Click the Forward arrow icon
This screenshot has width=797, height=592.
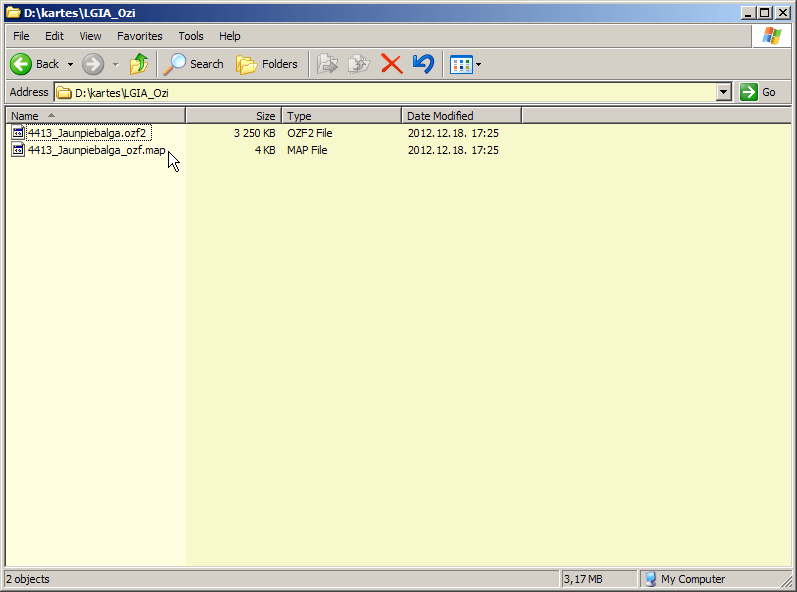pos(93,65)
